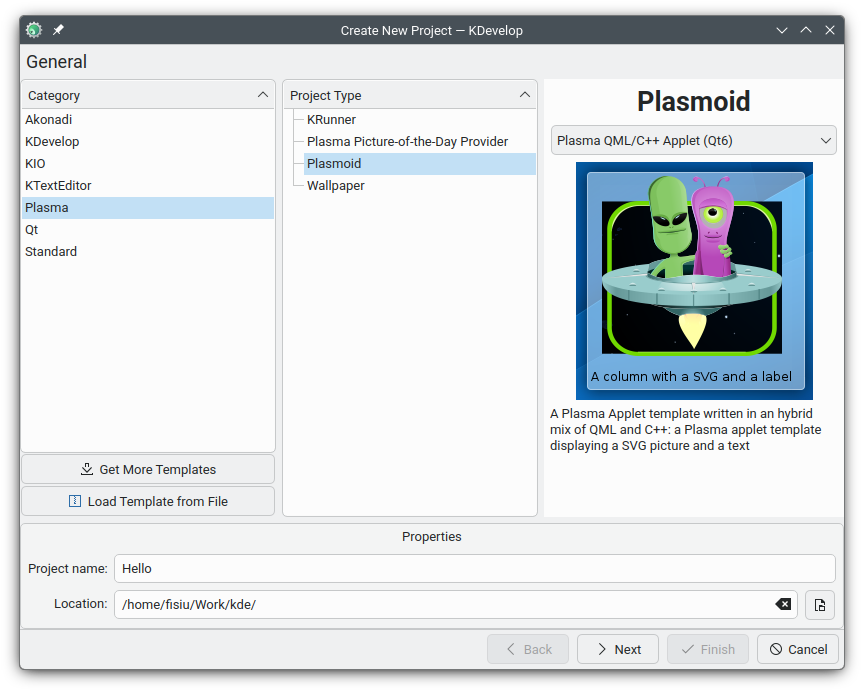Select the KDevelop category
The width and height of the screenshot is (864, 693).
[x=52, y=141]
